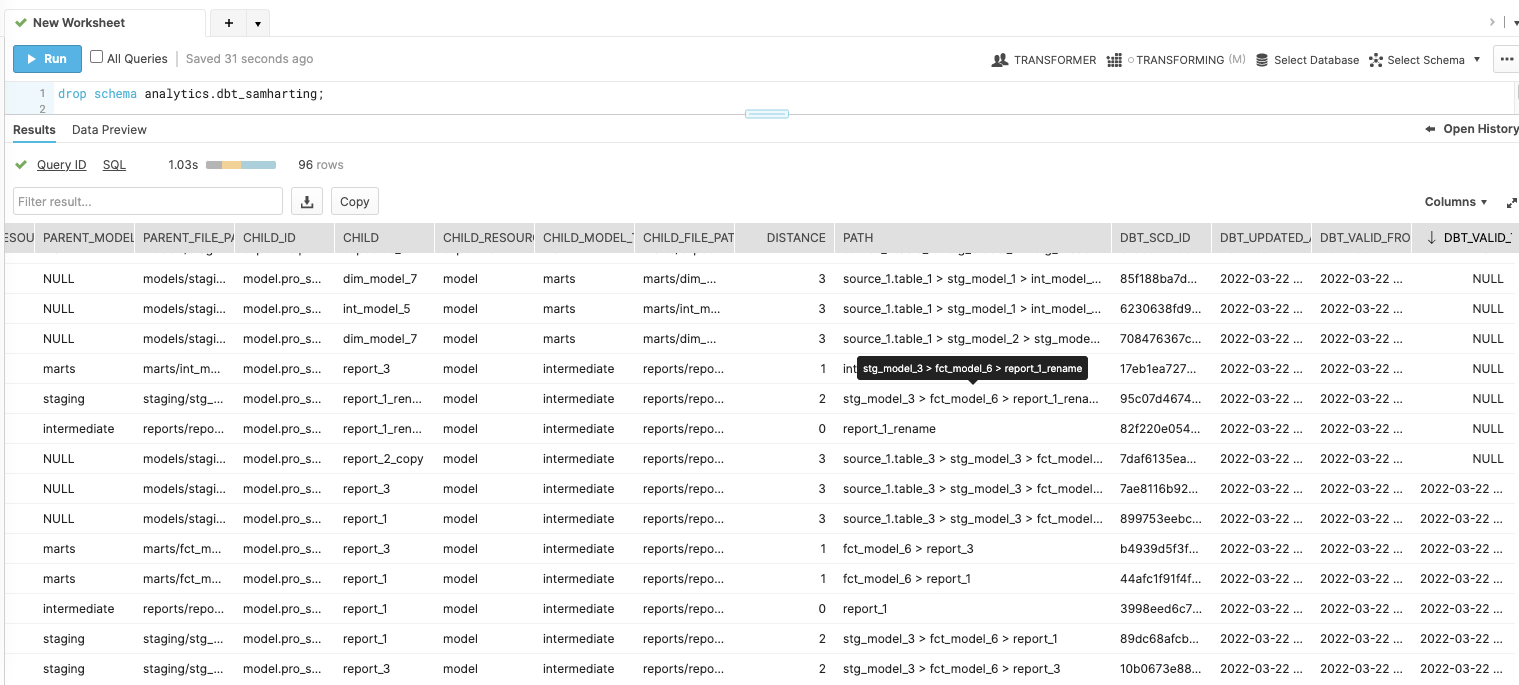Click the CHILD column header
1519x685 pixels.
[x=384, y=237]
